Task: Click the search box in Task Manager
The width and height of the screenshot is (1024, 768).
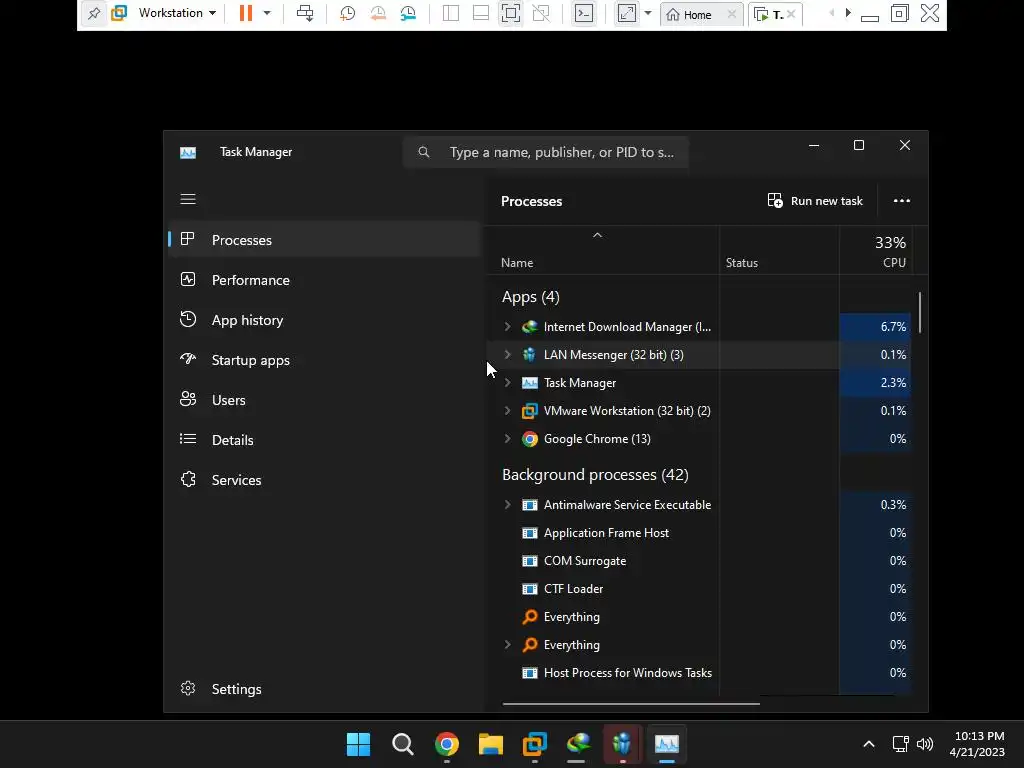Action: 546,152
